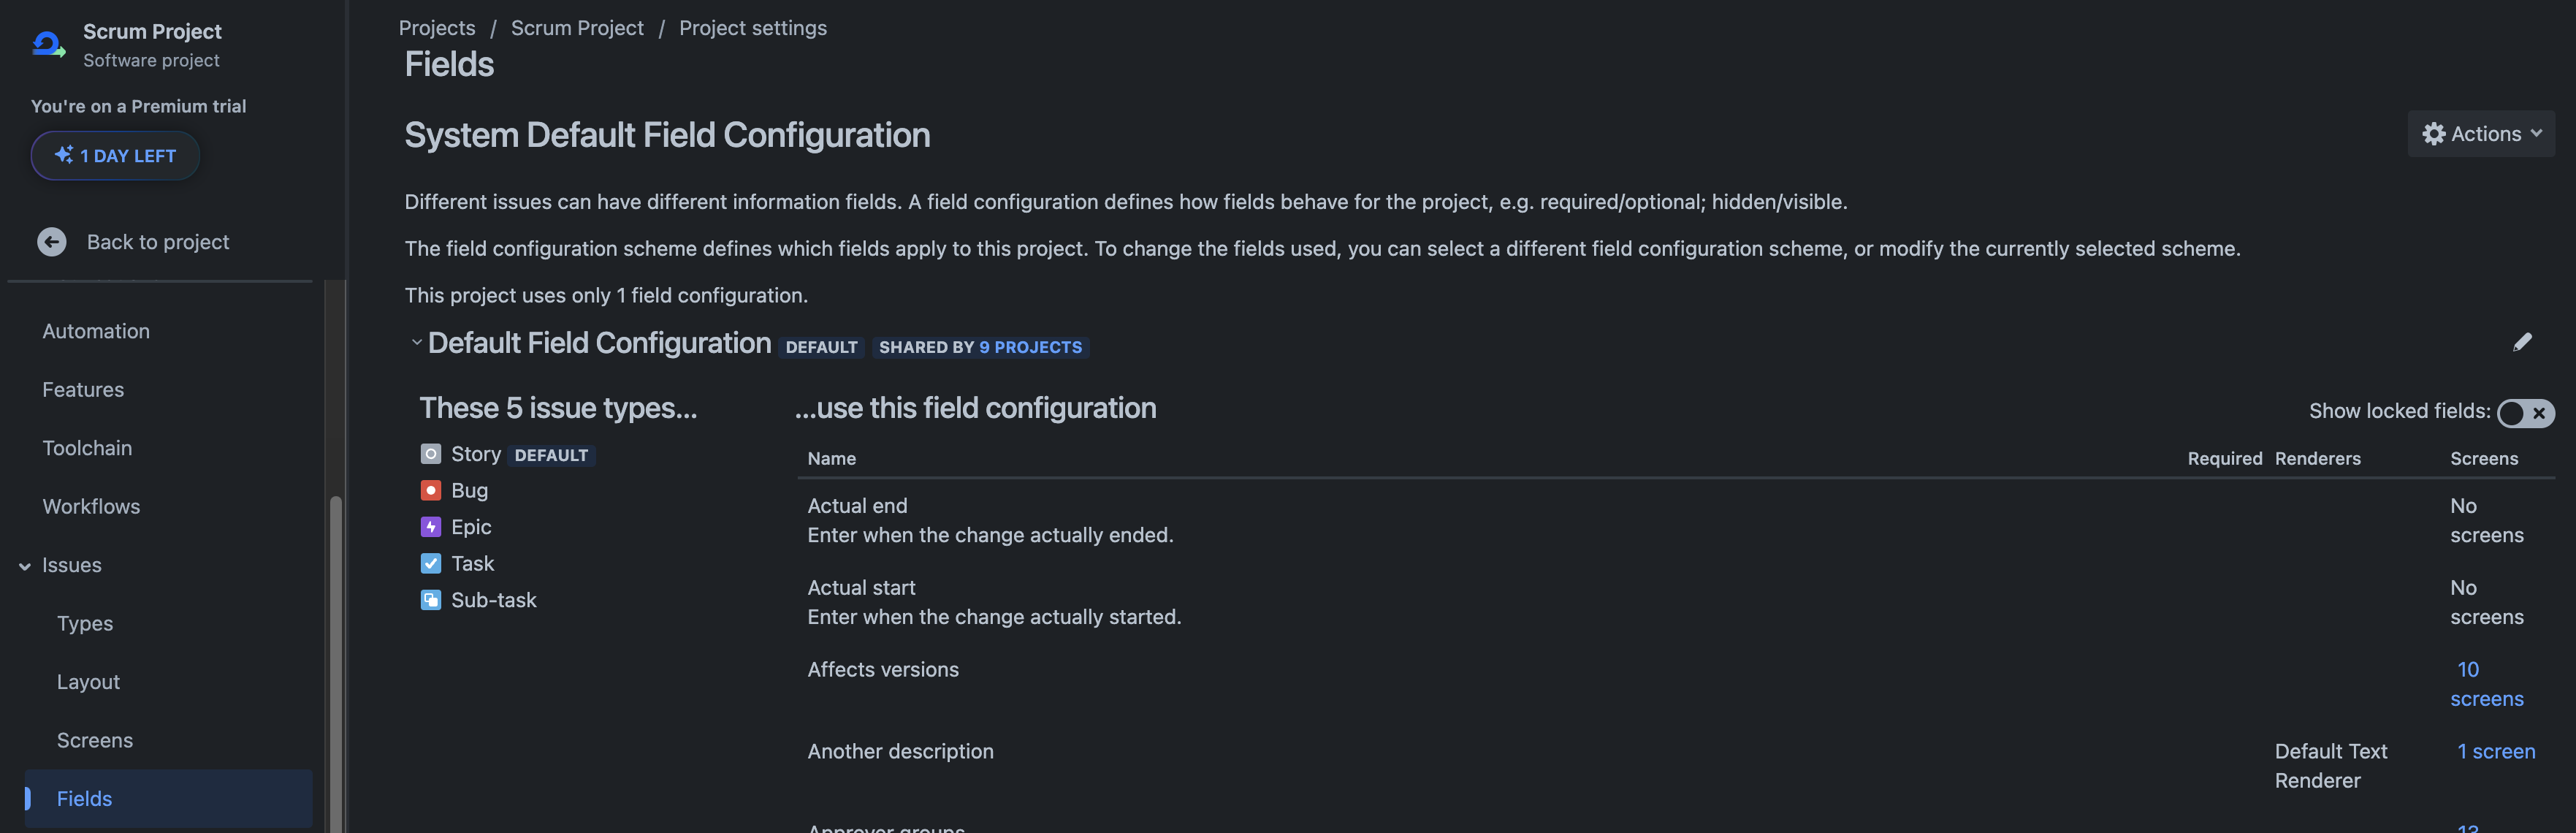Select the Epic issue type icon
Image resolution: width=2576 pixels, height=833 pixels.
click(431, 527)
